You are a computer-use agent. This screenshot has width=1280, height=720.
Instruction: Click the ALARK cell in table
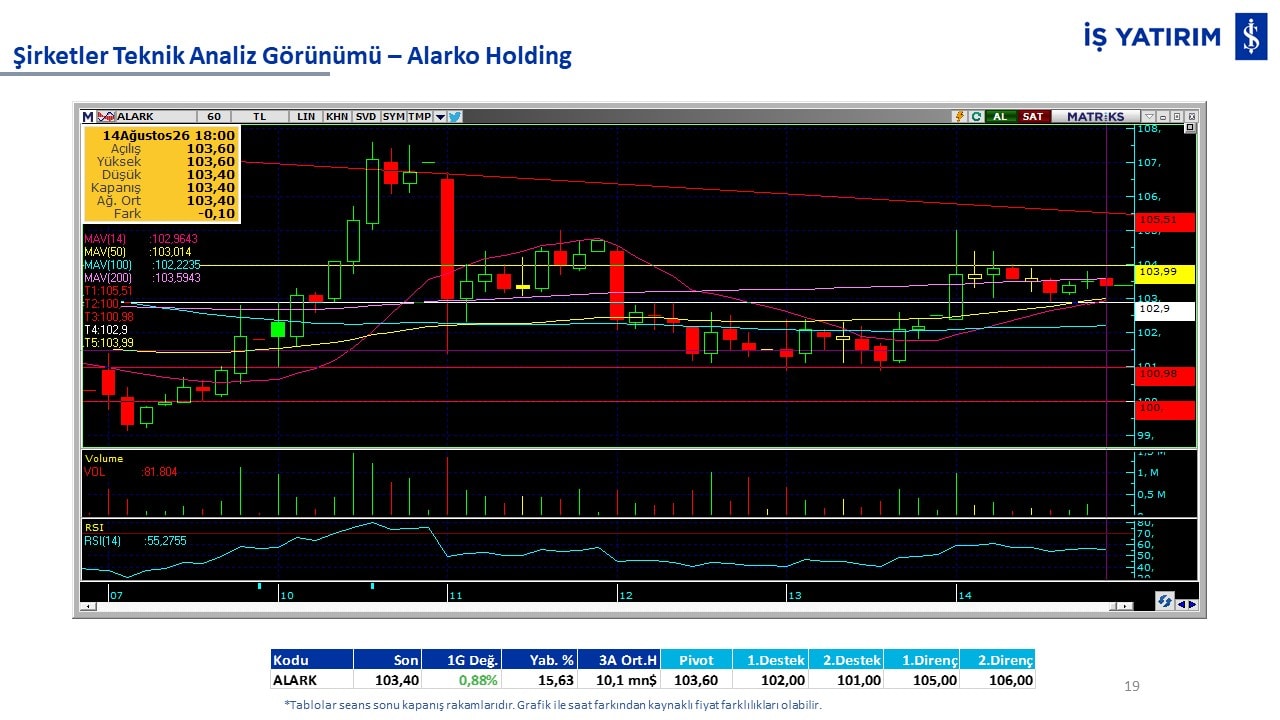[312, 680]
